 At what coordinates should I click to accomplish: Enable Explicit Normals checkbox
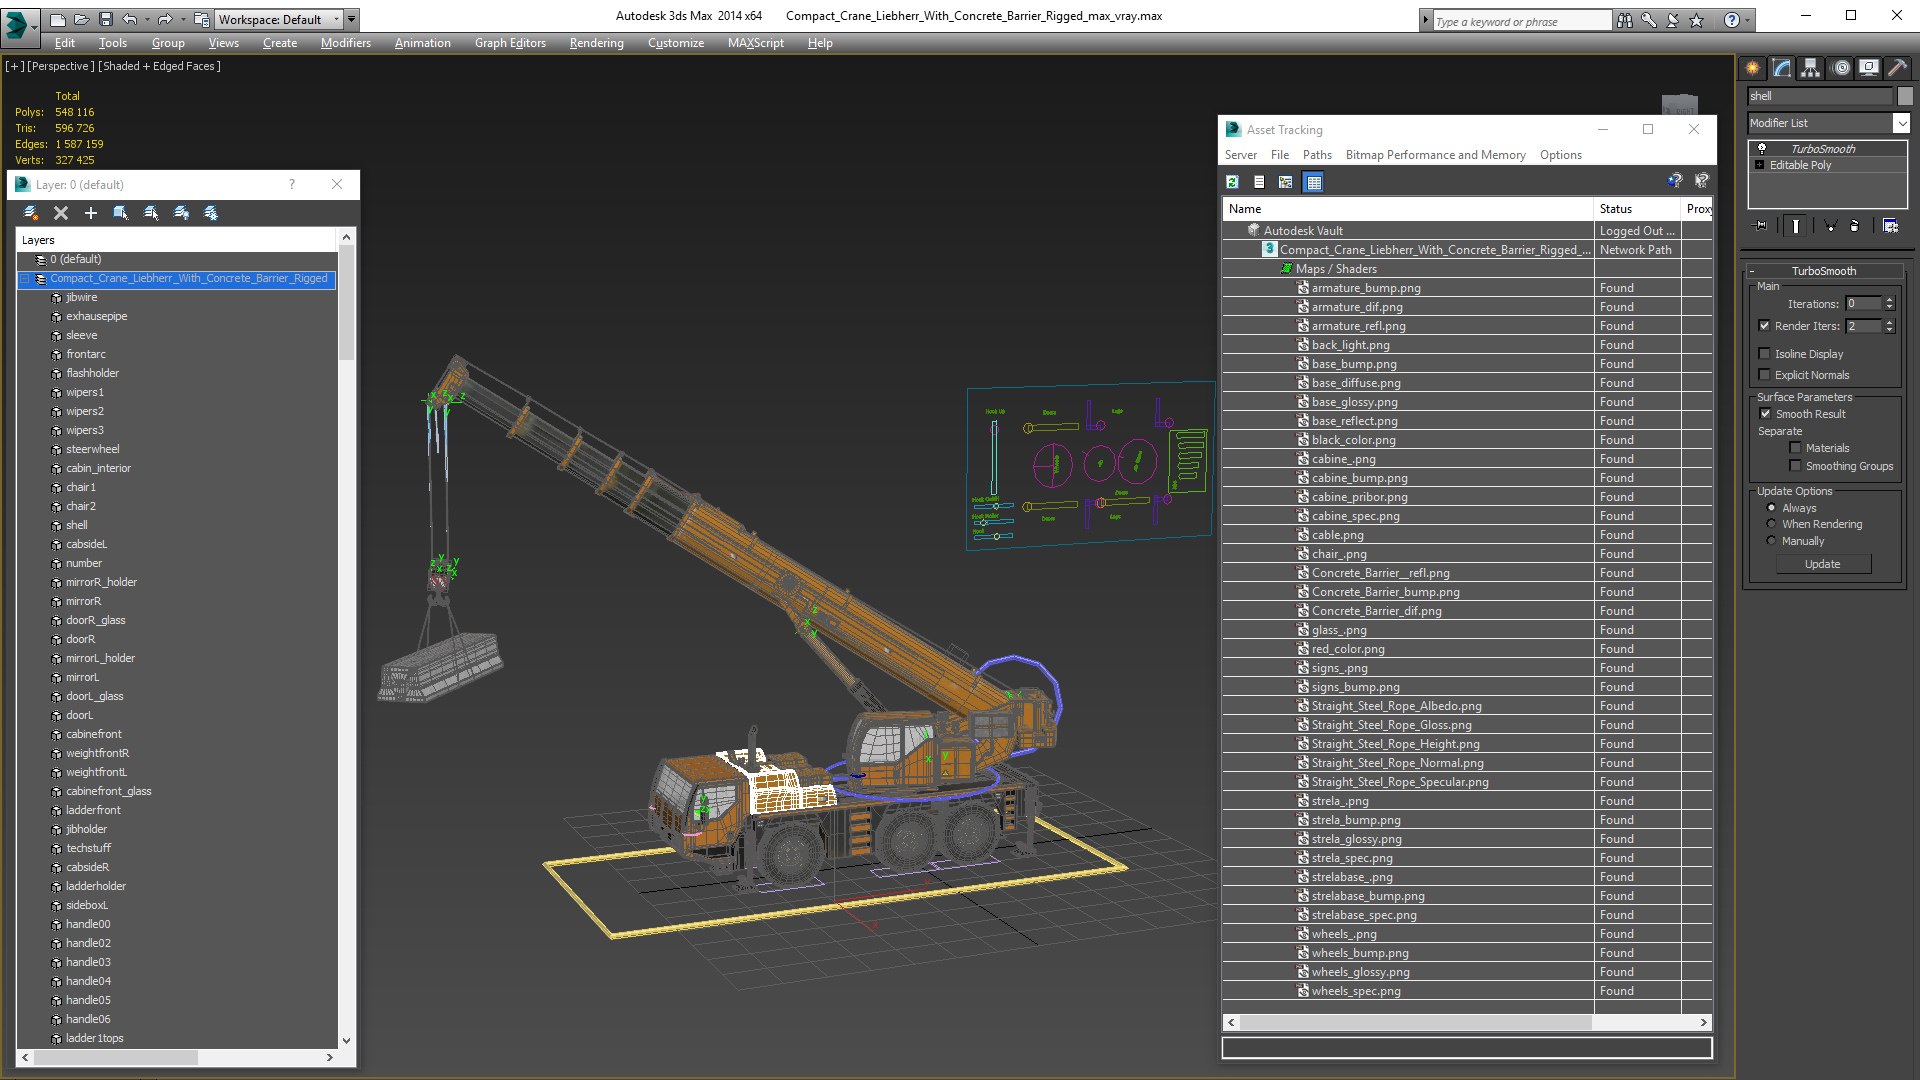point(1764,375)
